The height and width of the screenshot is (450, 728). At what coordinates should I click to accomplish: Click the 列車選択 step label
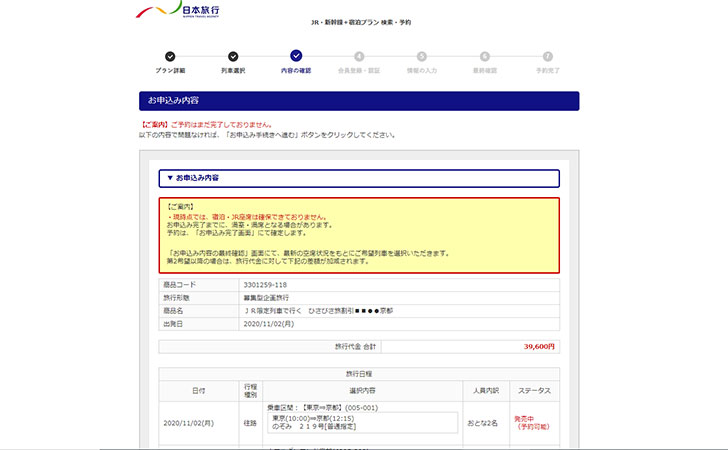coord(233,71)
